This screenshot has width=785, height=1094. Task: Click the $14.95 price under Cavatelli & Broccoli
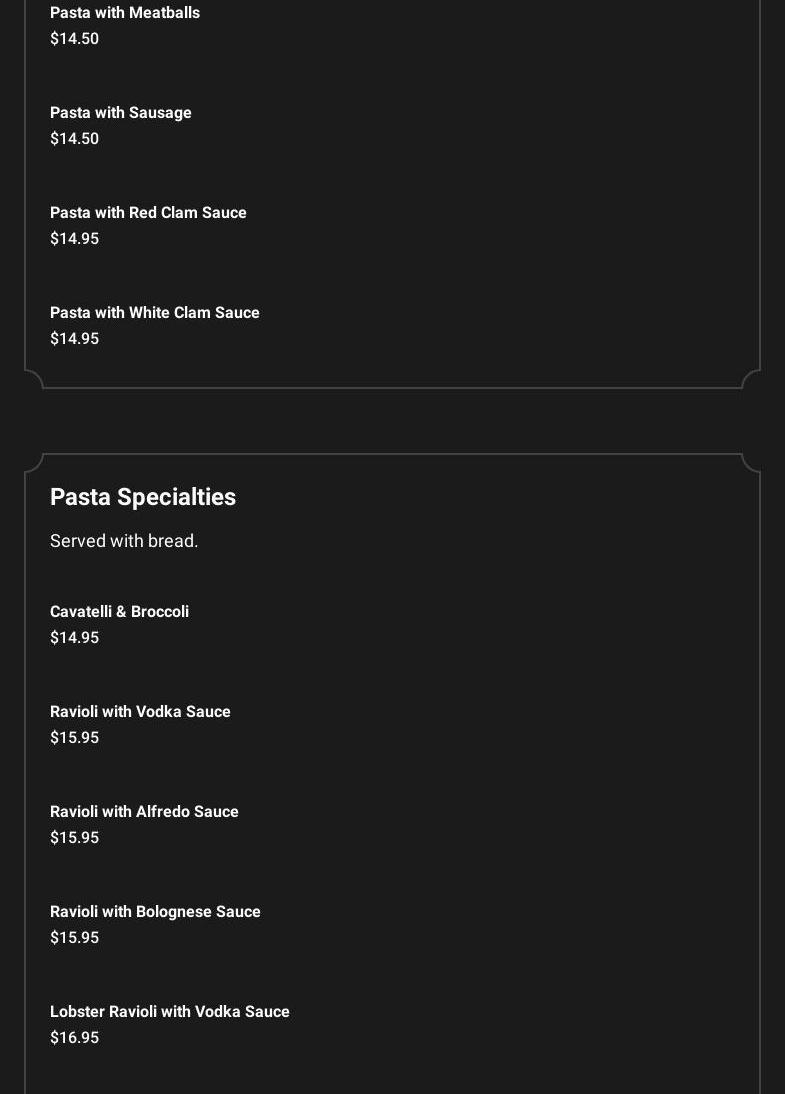click(x=74, y=638)
